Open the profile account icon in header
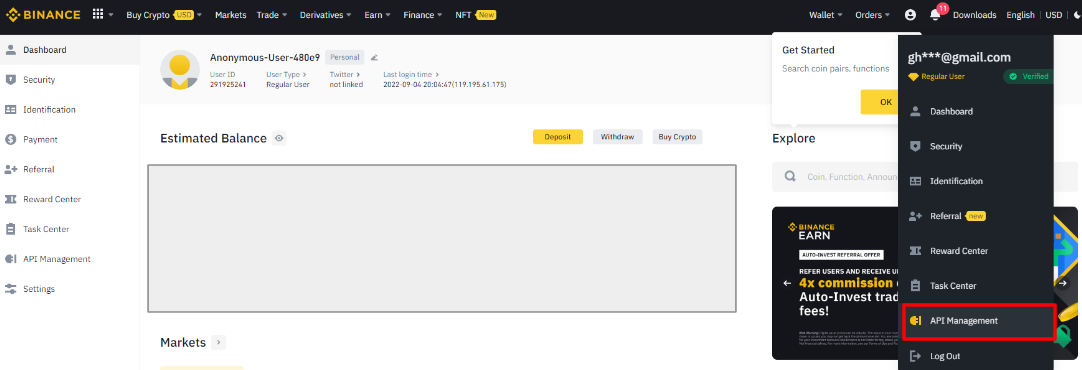Screen dimensions: 1082x370 (910, 14)
